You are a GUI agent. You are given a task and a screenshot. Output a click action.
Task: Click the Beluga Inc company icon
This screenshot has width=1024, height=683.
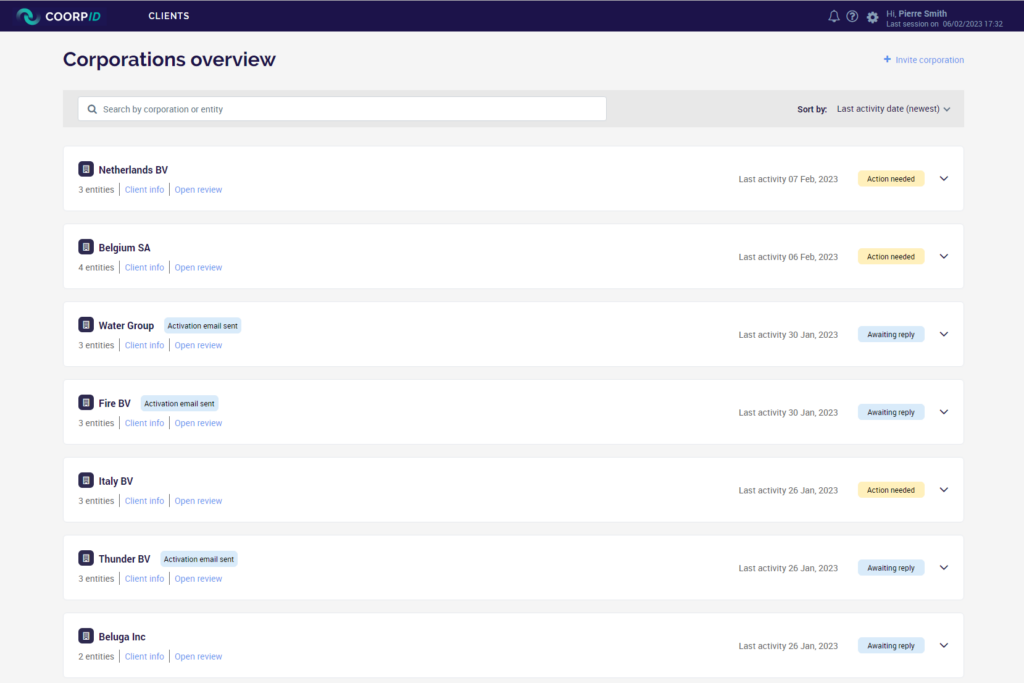pos(86,635)
